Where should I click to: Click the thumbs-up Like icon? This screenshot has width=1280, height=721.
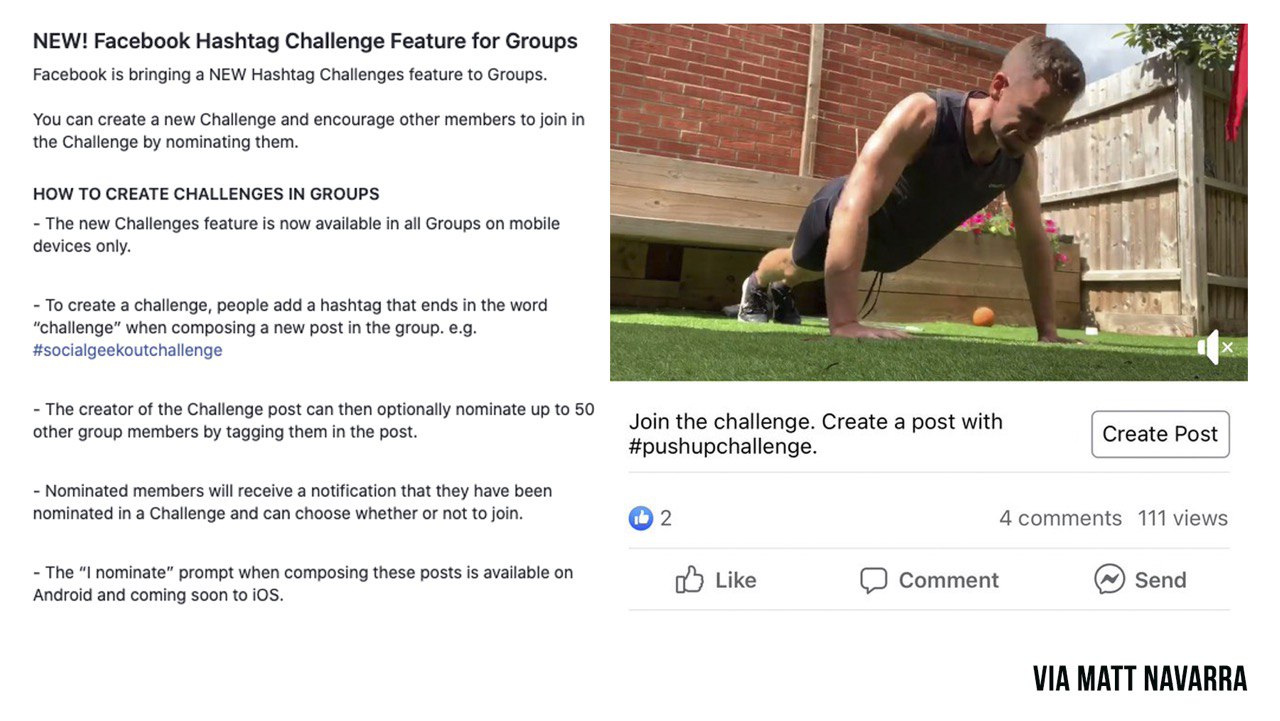click(689, 580)
